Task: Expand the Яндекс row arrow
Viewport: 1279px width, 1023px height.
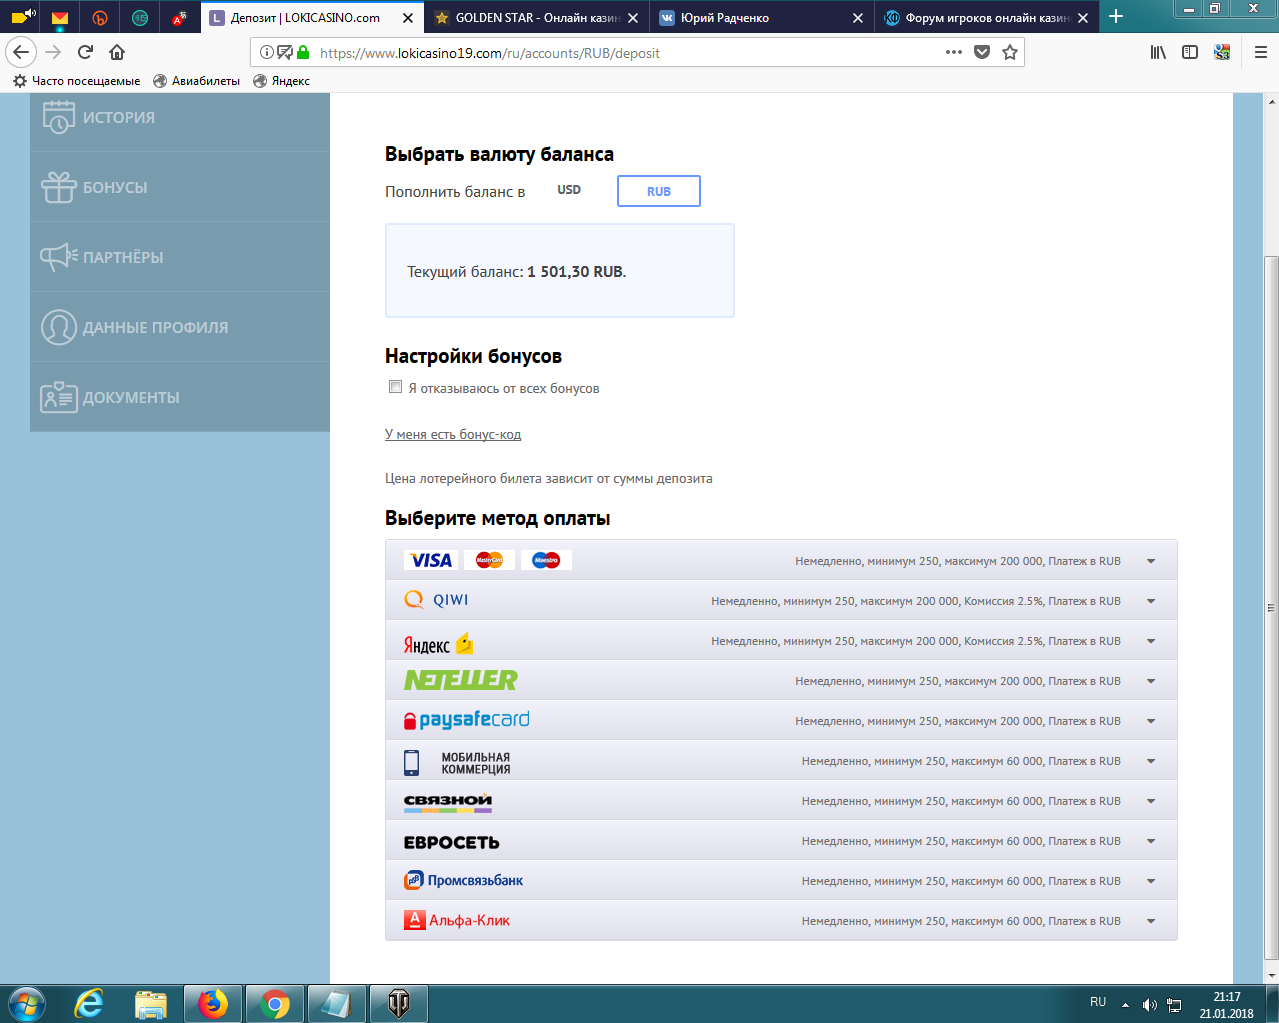Action: (1151, 641)
